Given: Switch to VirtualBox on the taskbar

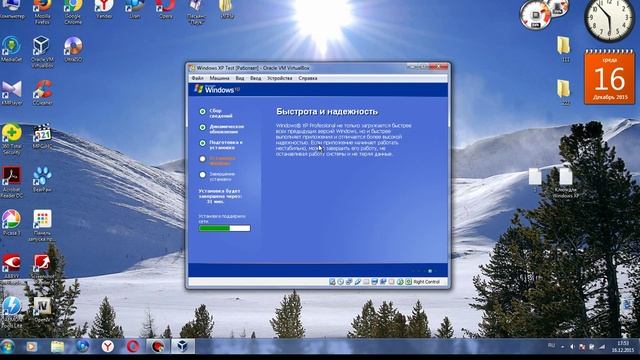Looking at the screenshot, I should click(x=182, y=347).
